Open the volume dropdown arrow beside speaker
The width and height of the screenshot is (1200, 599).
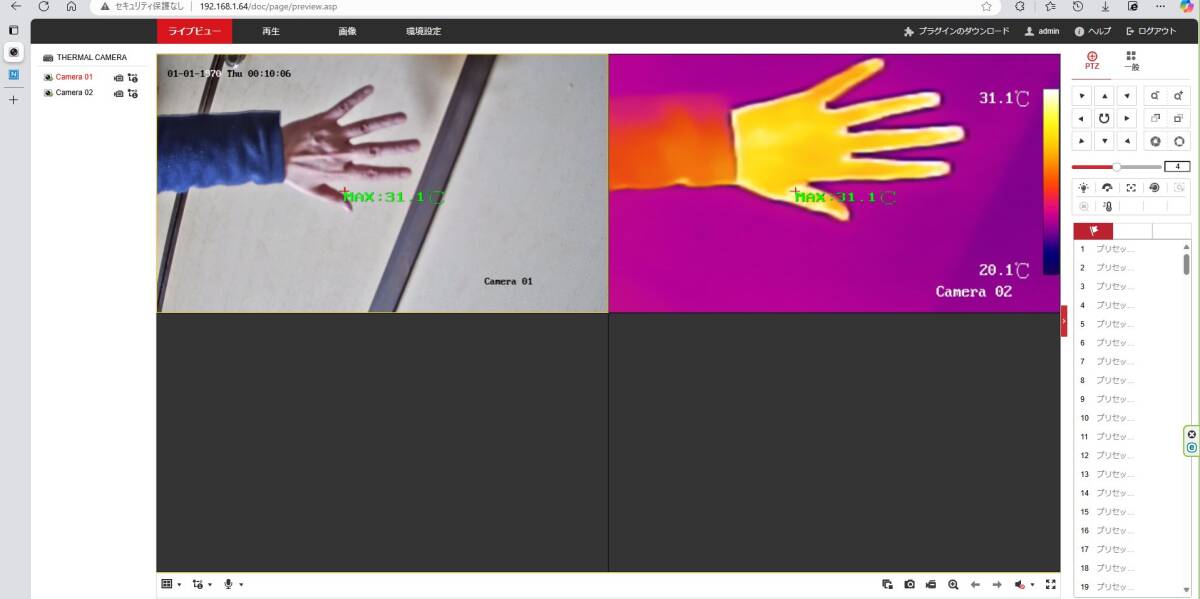[x=1032, y=585]
